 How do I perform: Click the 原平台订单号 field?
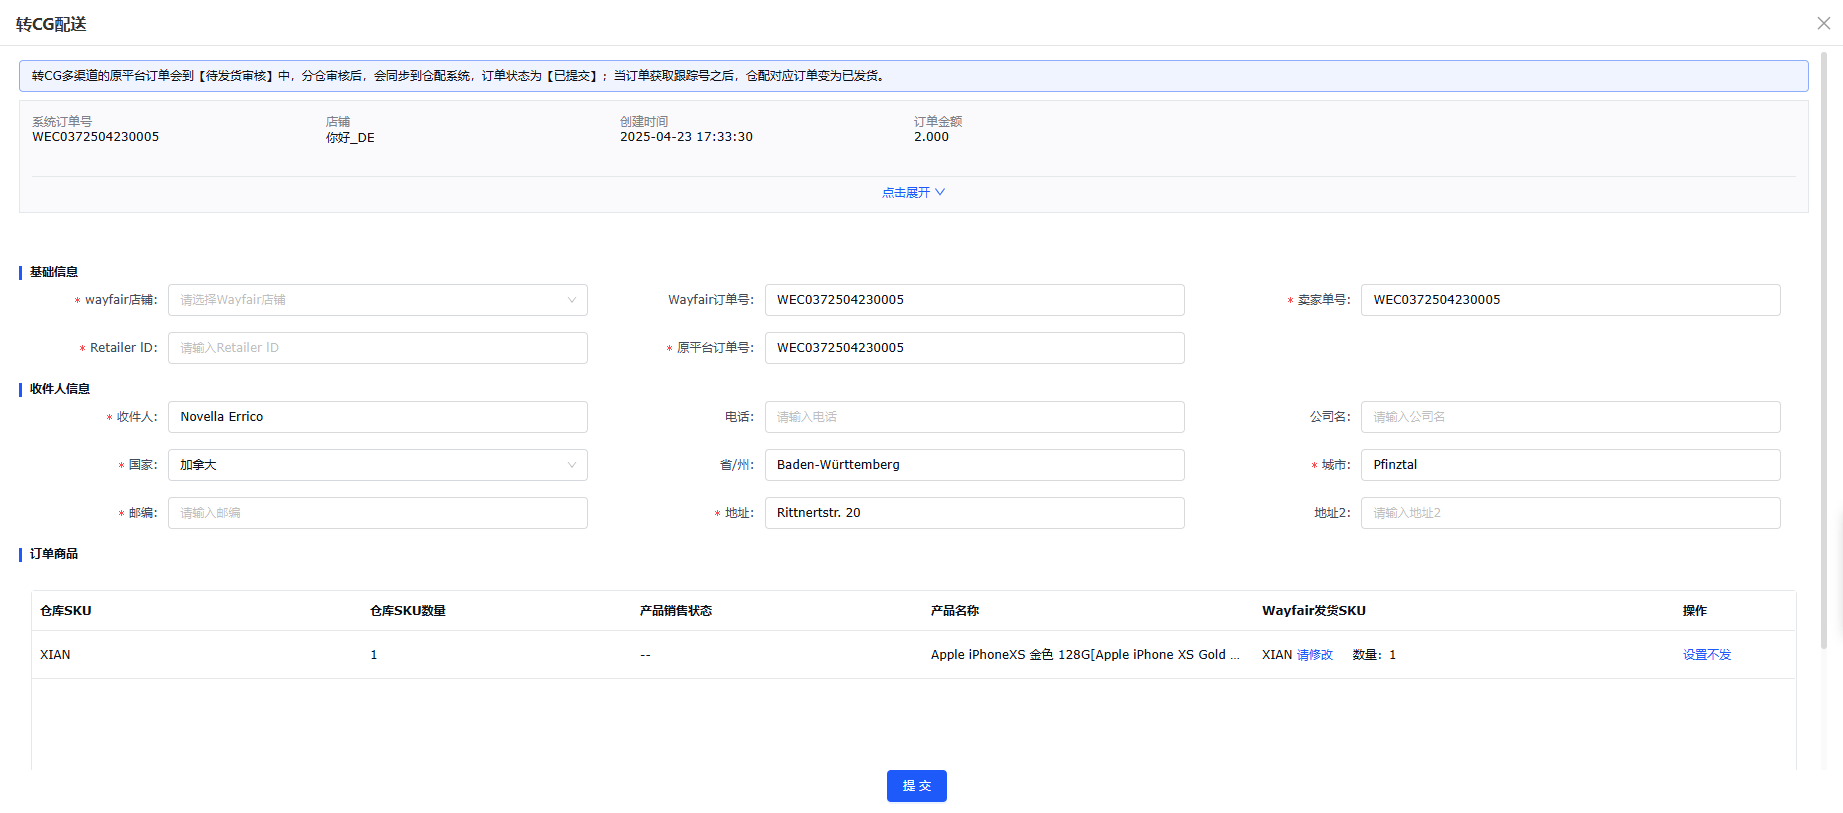(x=973, y=348)
